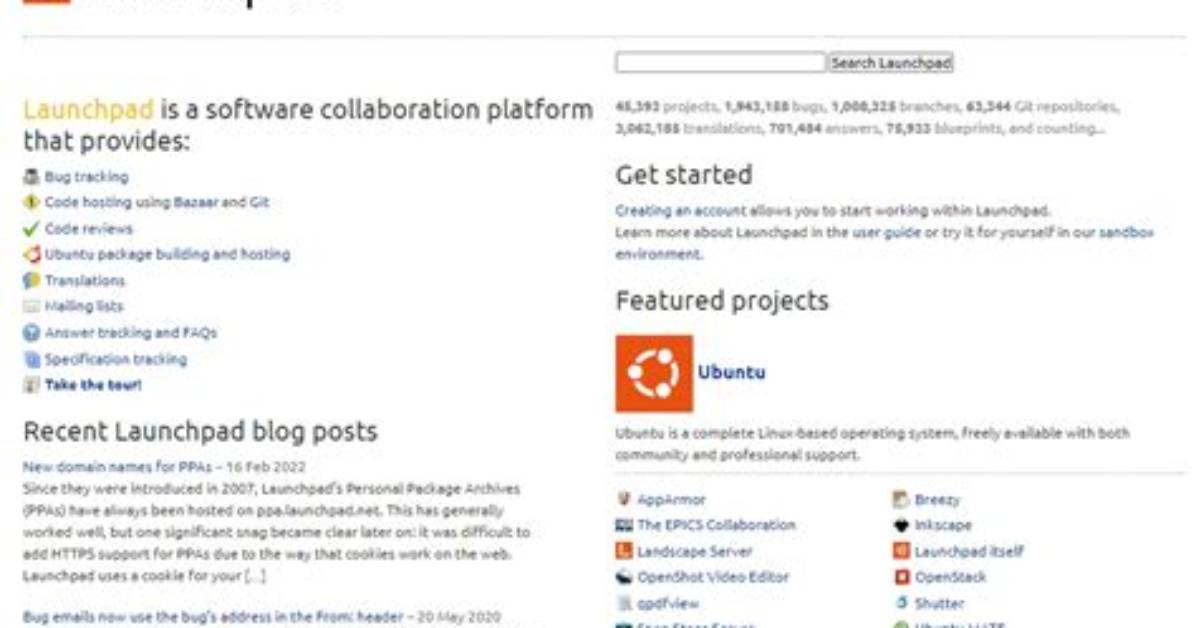Click the Ubuntu package building icon
The width and height of the screenshot is (1196, 628).
[x=31, y=254]
